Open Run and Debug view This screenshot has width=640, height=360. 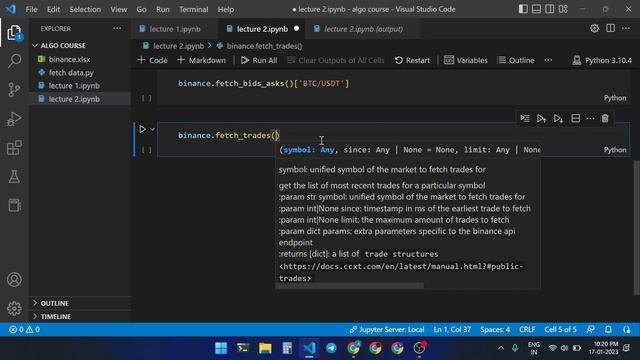click(14, 119)
